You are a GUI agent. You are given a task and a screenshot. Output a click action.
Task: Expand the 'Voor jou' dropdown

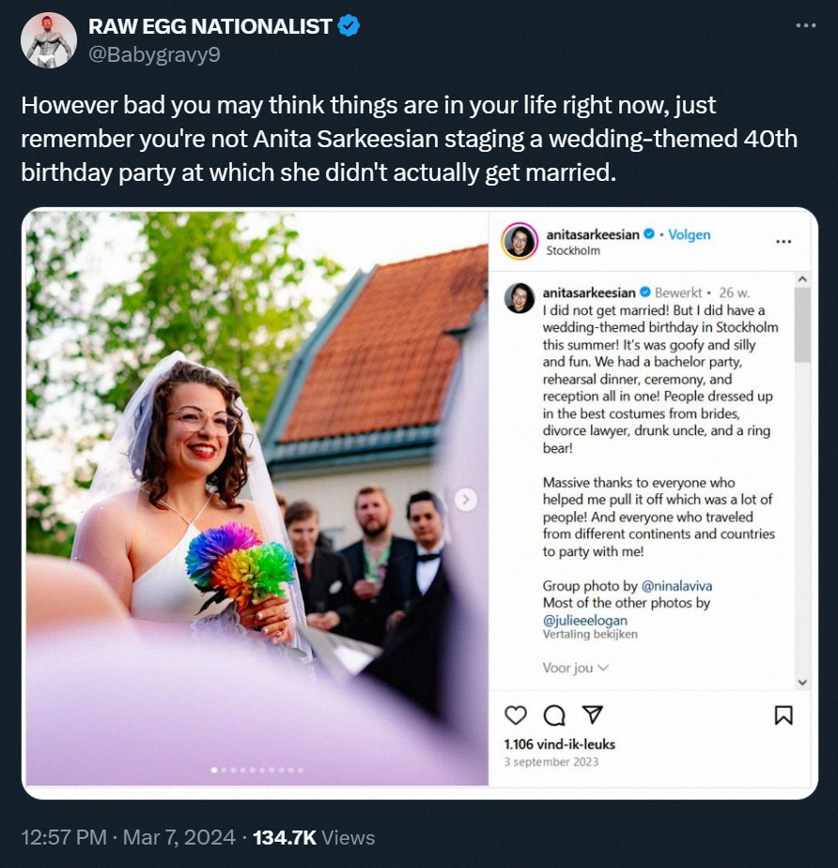575,667
